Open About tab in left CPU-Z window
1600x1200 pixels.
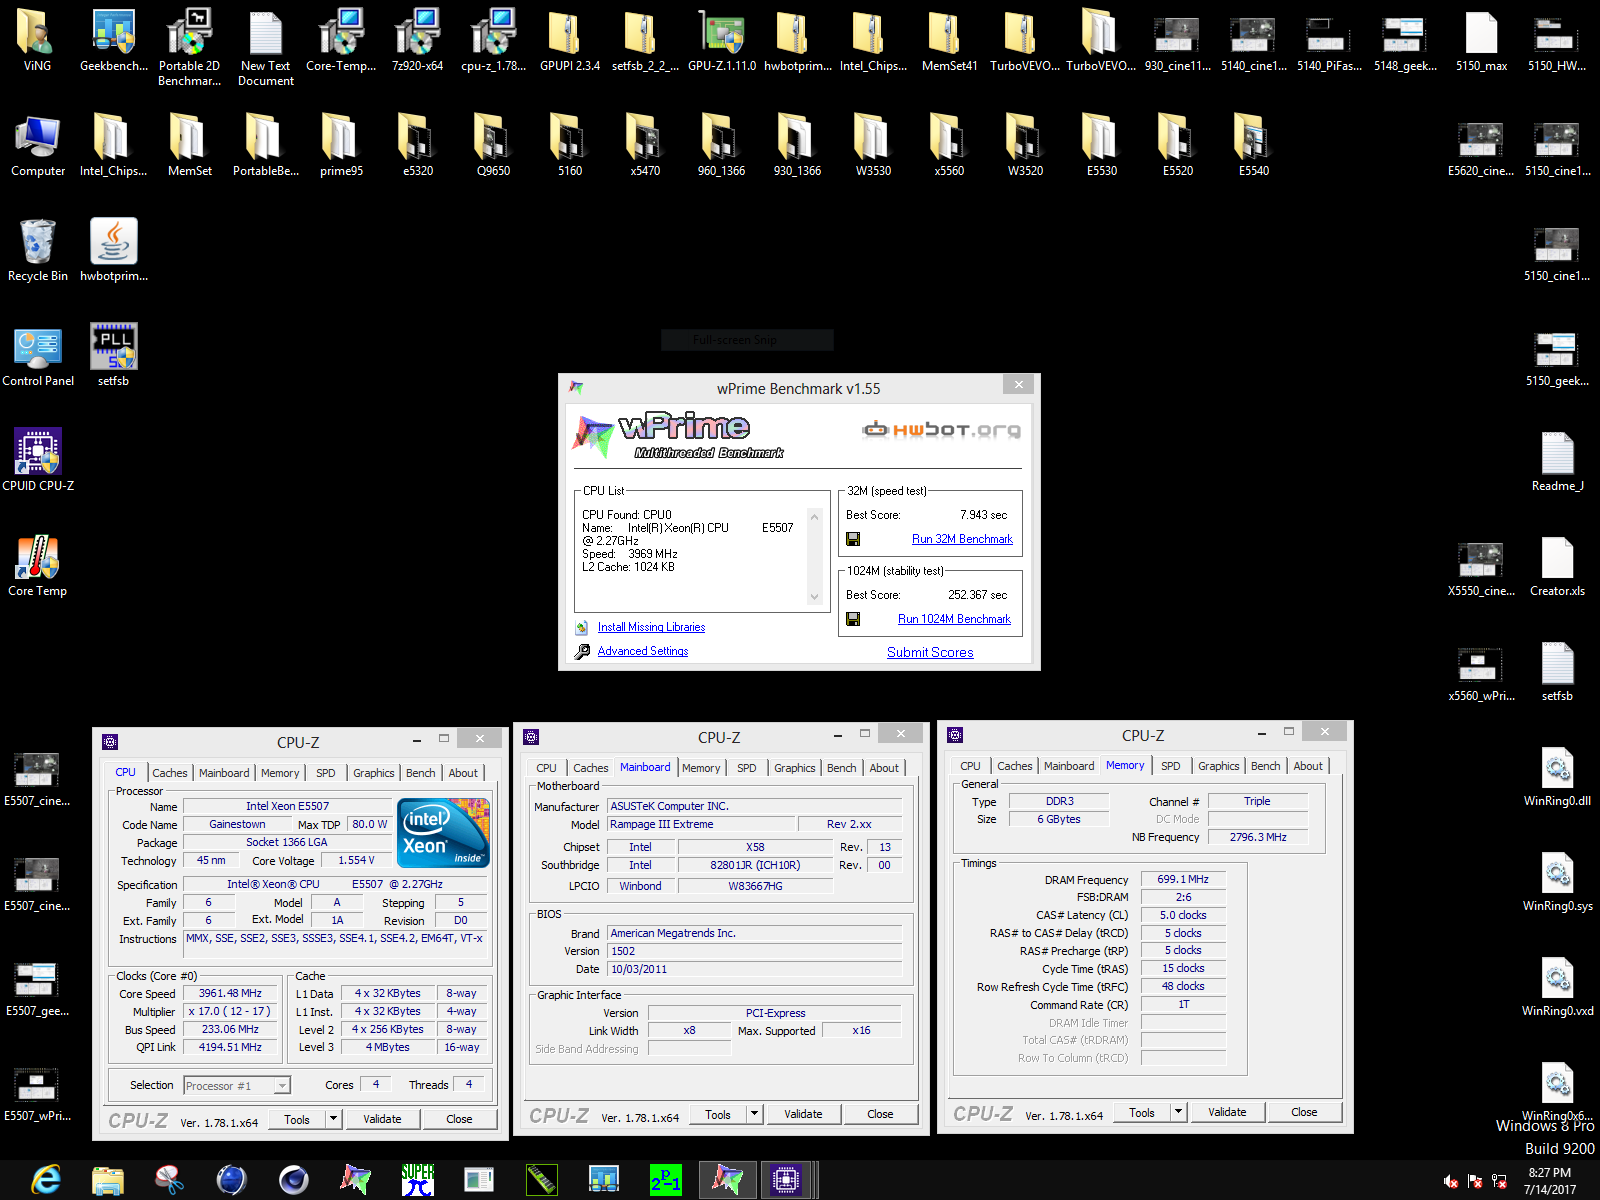463,773
